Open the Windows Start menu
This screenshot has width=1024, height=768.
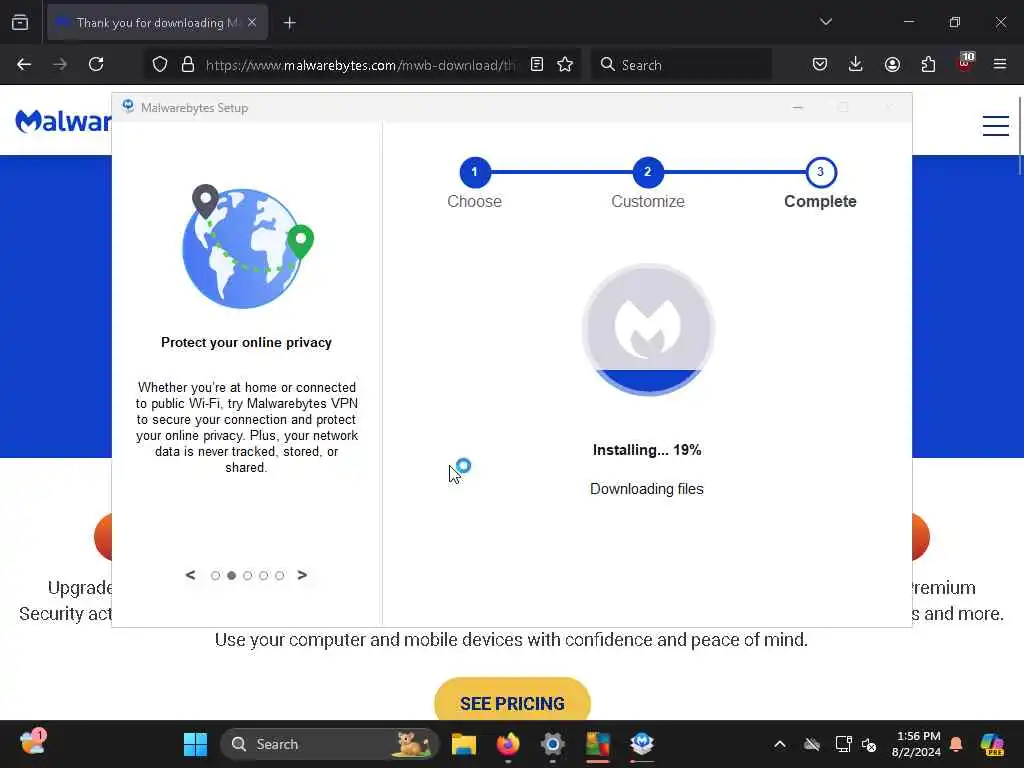195,744
